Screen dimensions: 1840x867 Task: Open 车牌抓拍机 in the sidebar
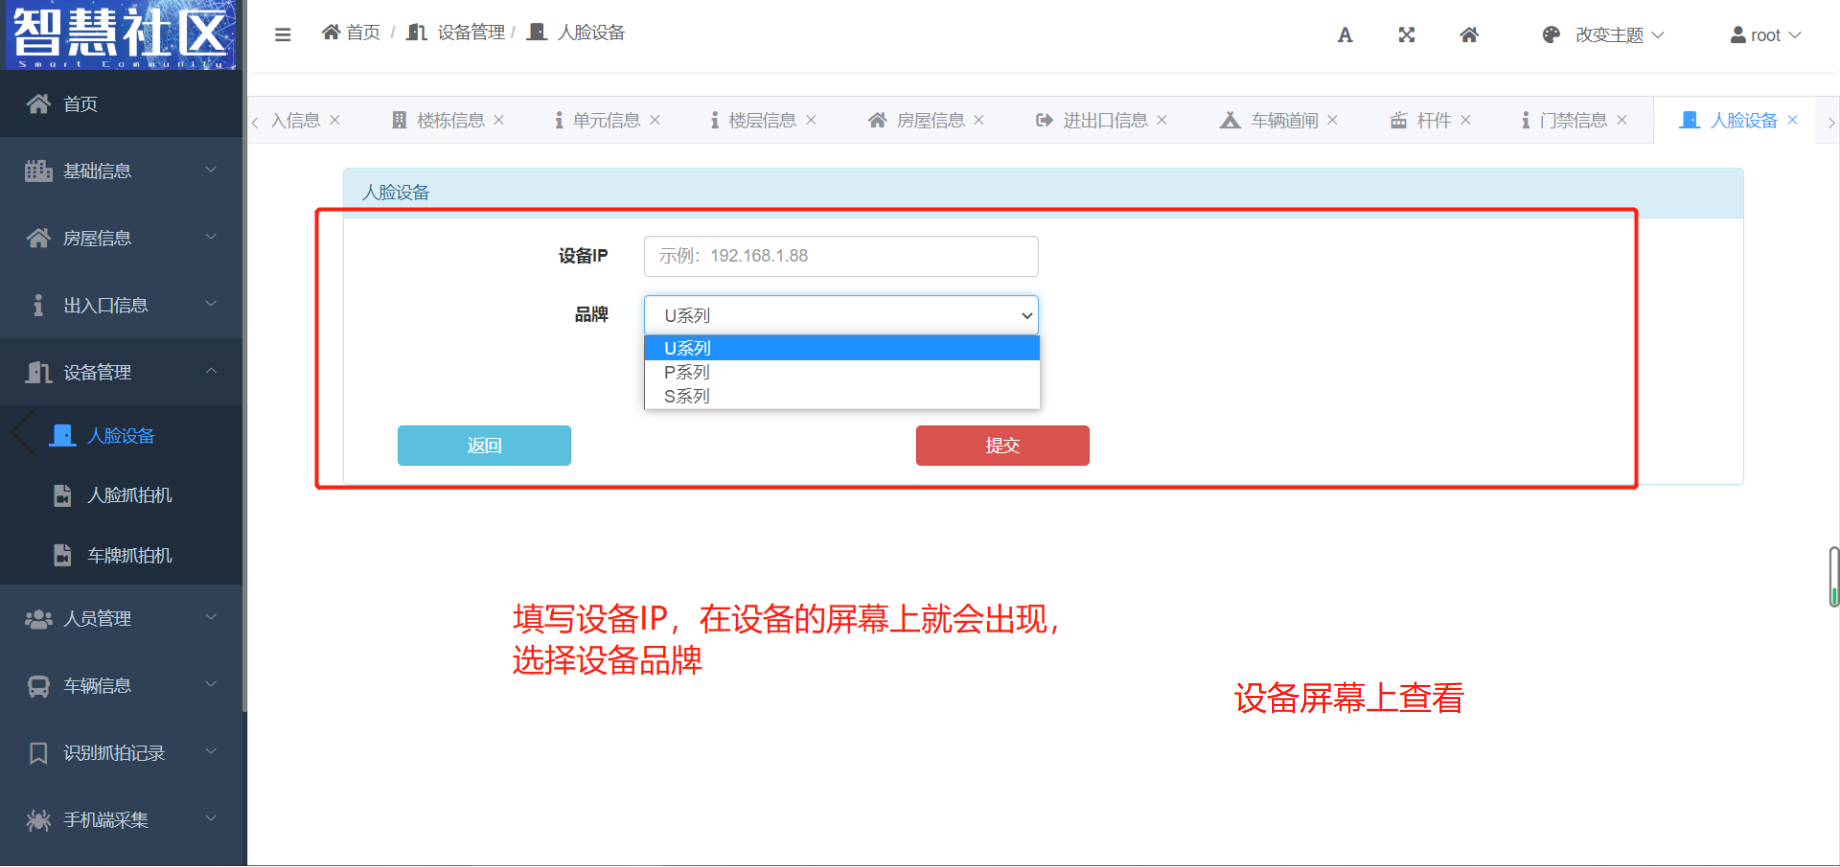tap(121, 555)
